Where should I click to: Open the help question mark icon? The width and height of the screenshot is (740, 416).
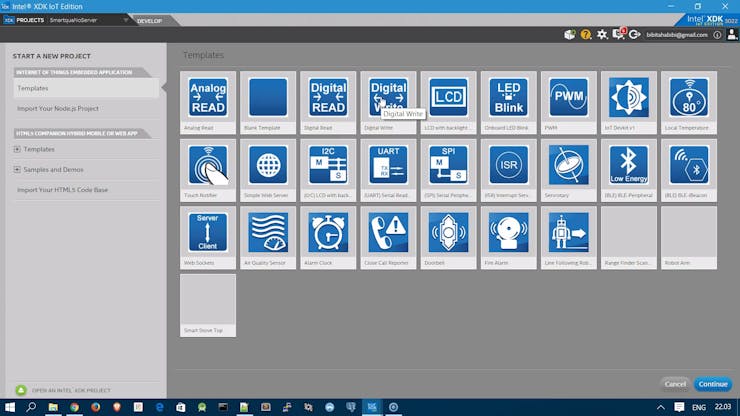[x=586, y=34]
